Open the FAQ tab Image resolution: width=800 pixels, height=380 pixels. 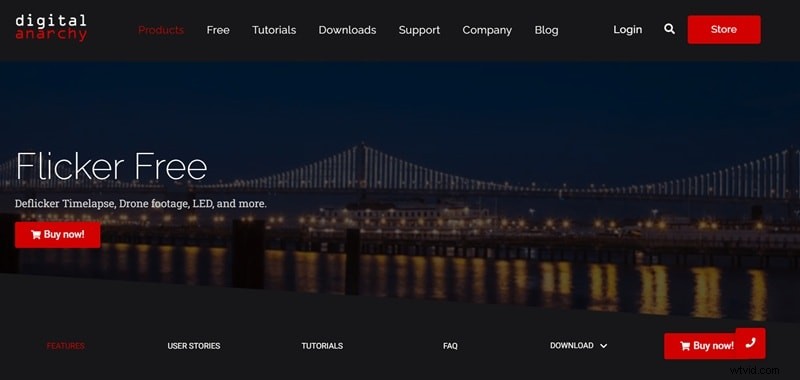point(450,346)
